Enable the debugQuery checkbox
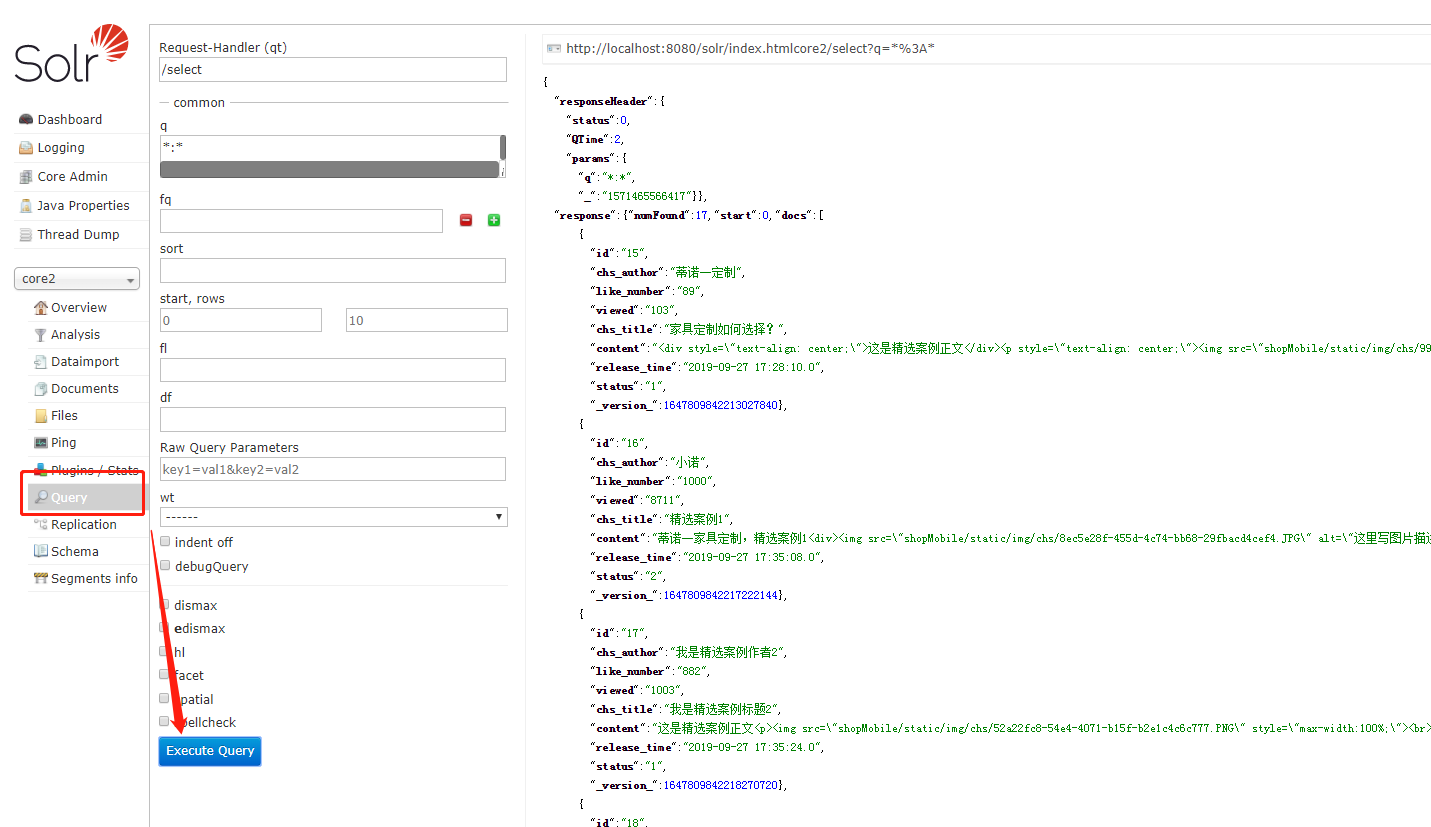 coord(165,565)
